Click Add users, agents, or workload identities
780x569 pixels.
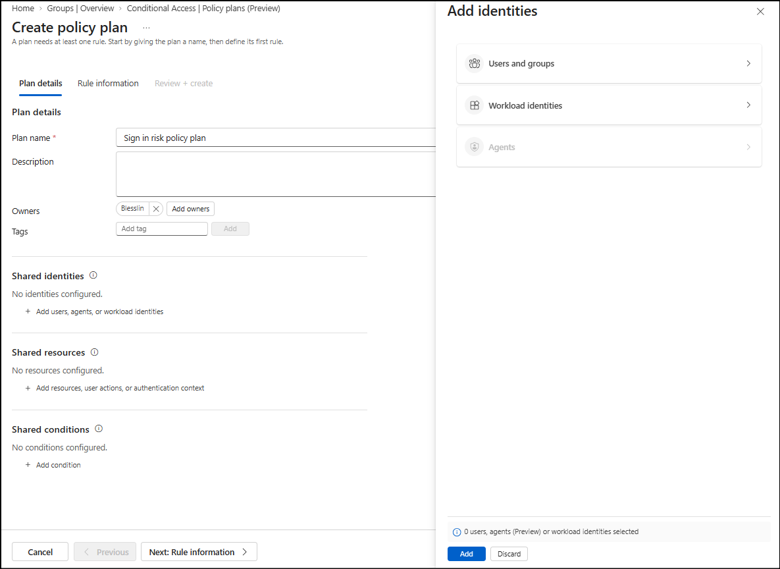[x=99, y=311]
